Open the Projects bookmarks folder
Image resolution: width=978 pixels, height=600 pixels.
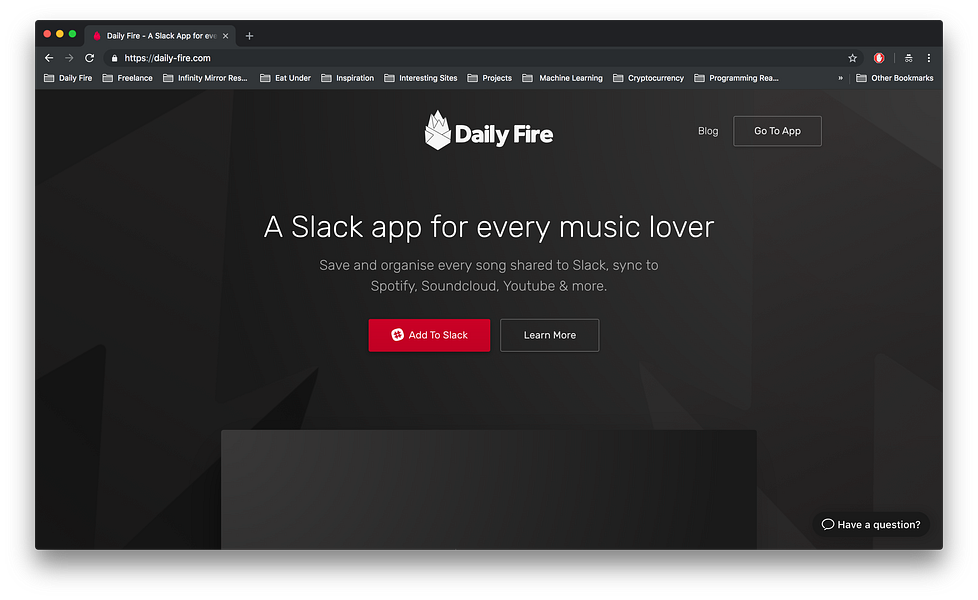490,78
